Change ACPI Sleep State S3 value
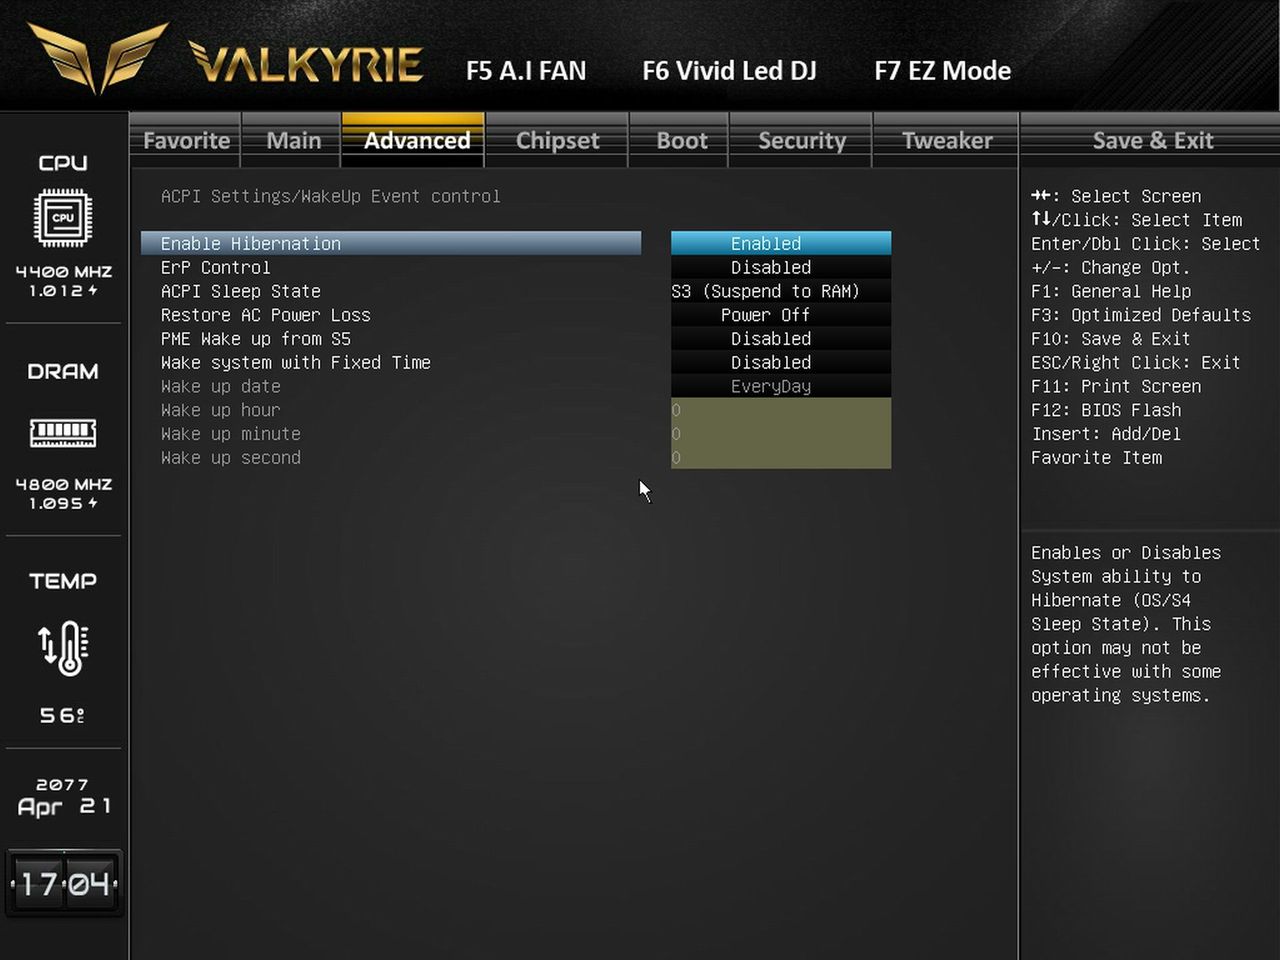1280x960 pixels. pyautogui.click(x=781, y=291)
